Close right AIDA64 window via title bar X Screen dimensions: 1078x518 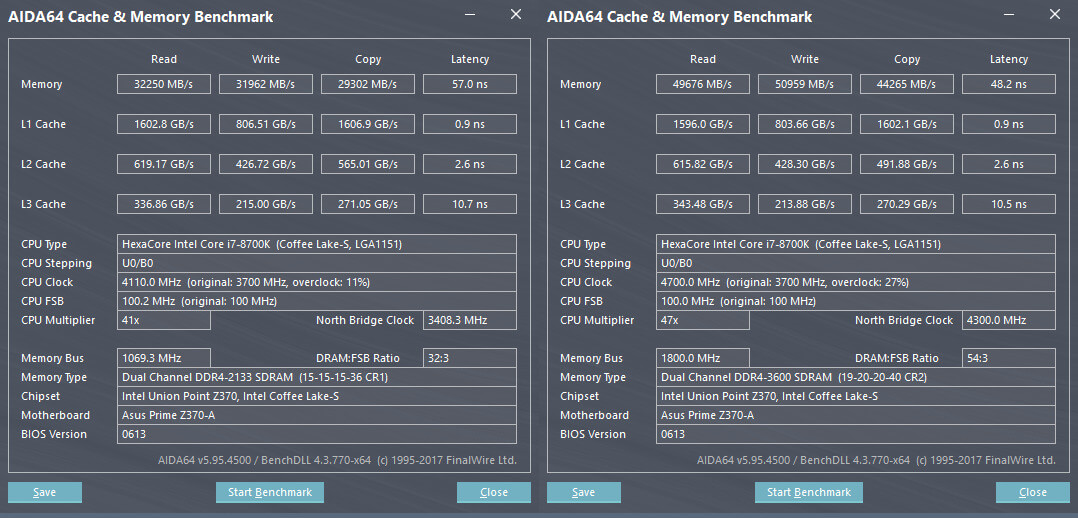pyautogui.click(x=1055, y=15)
